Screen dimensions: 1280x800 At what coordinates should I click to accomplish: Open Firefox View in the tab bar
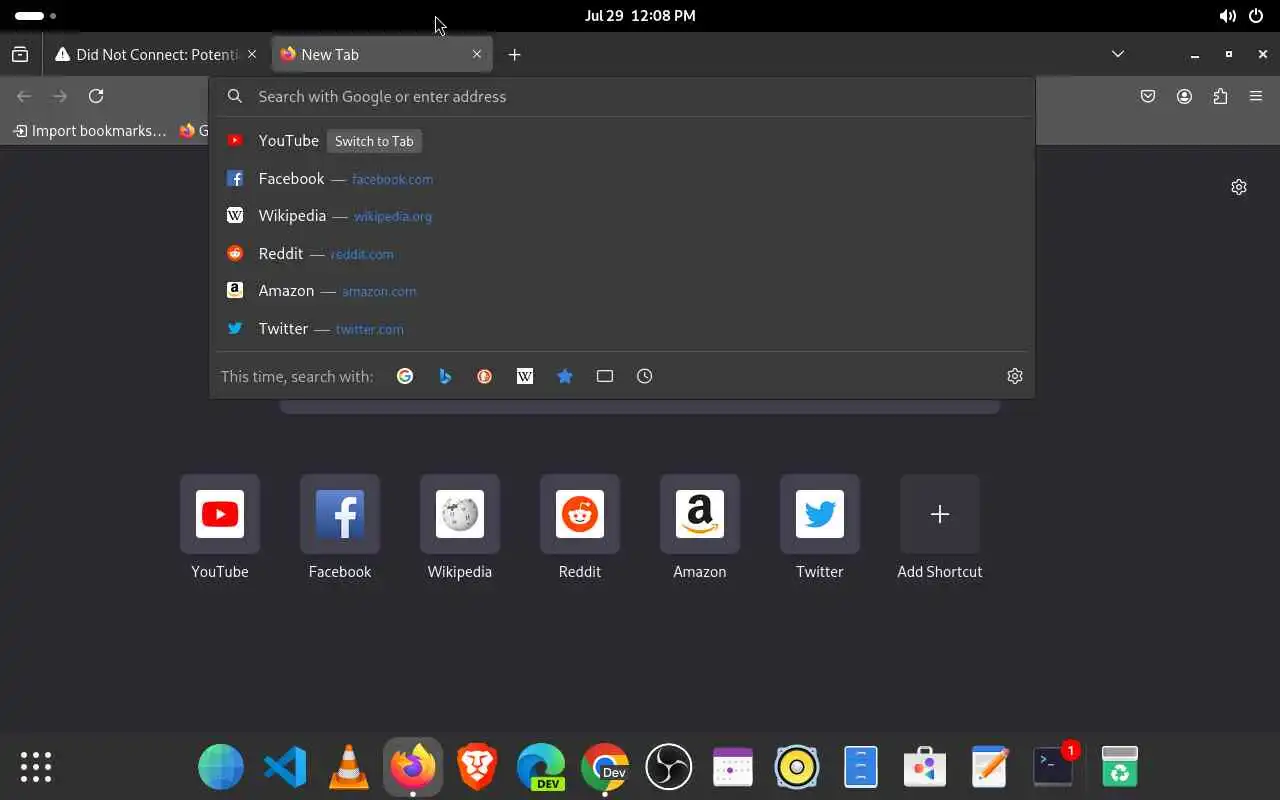(x=20, y=55)
